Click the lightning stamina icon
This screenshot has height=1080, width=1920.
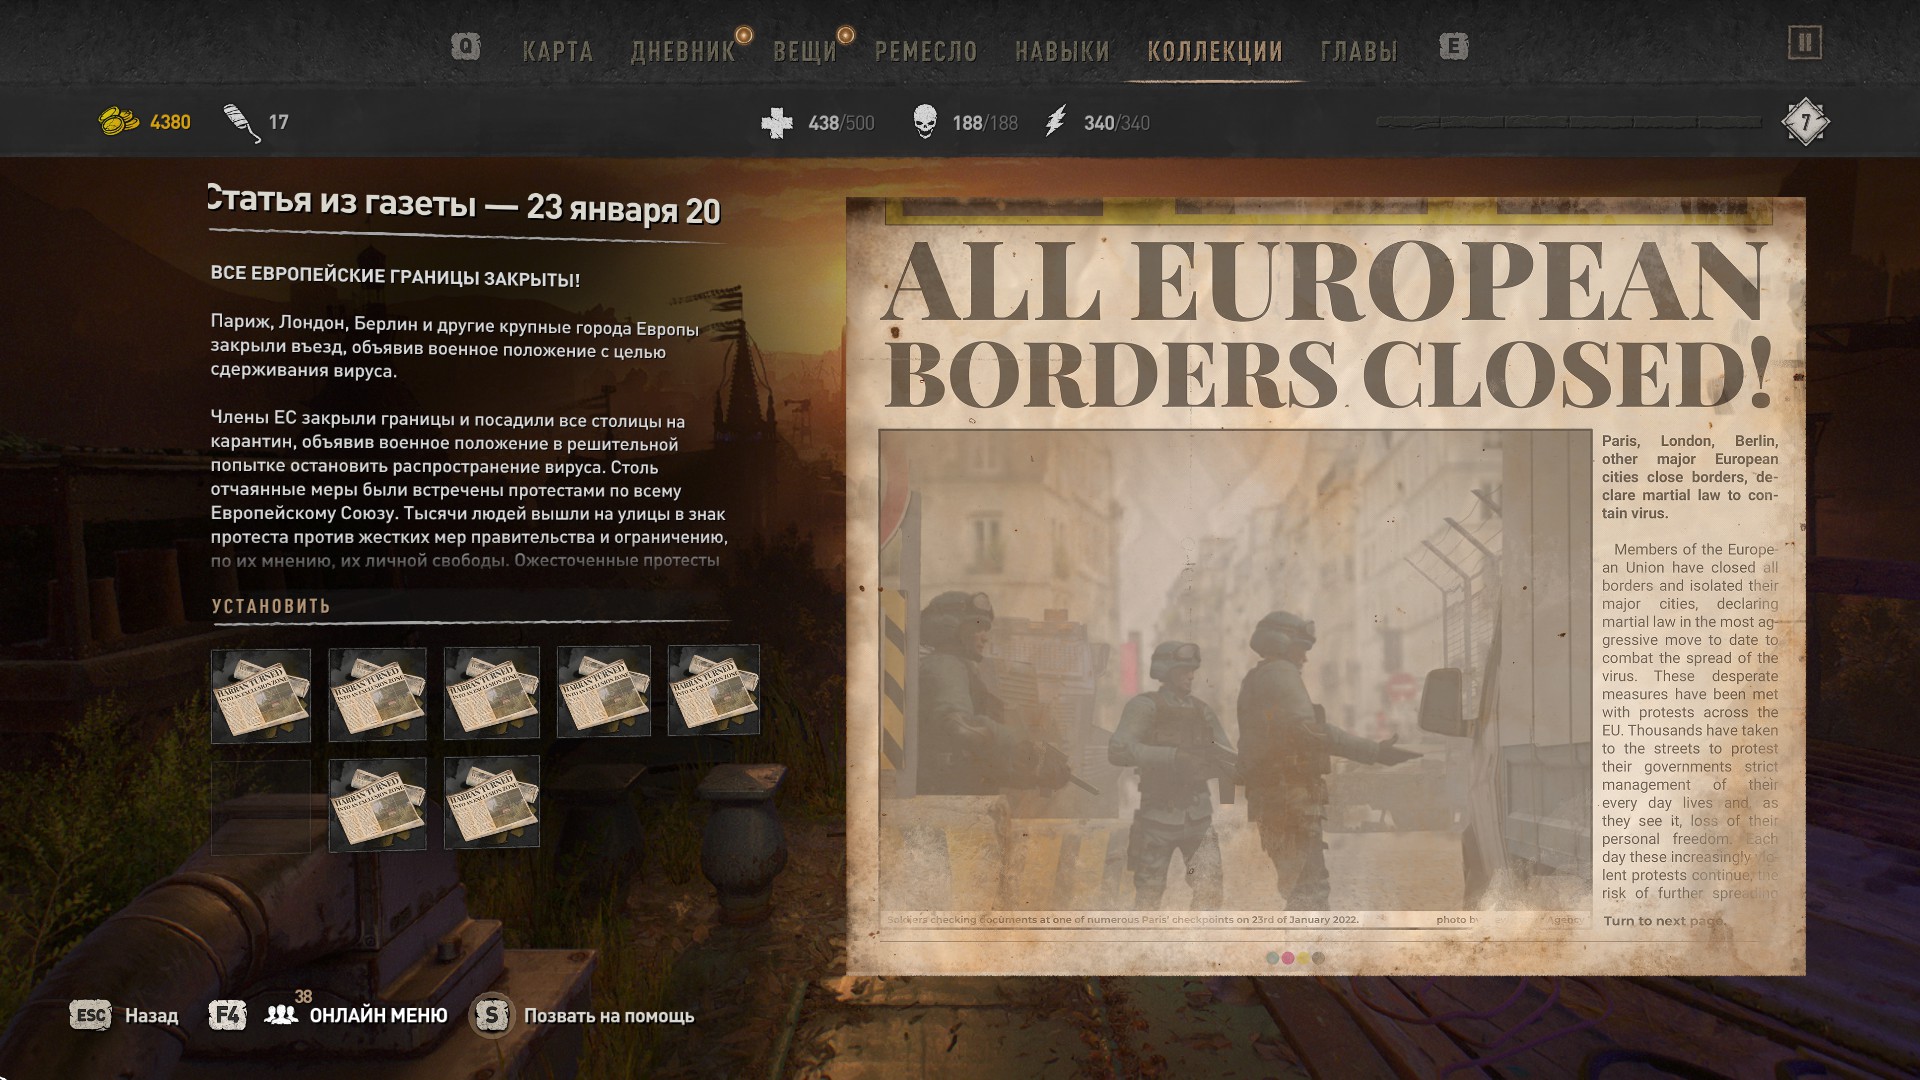1056,122
